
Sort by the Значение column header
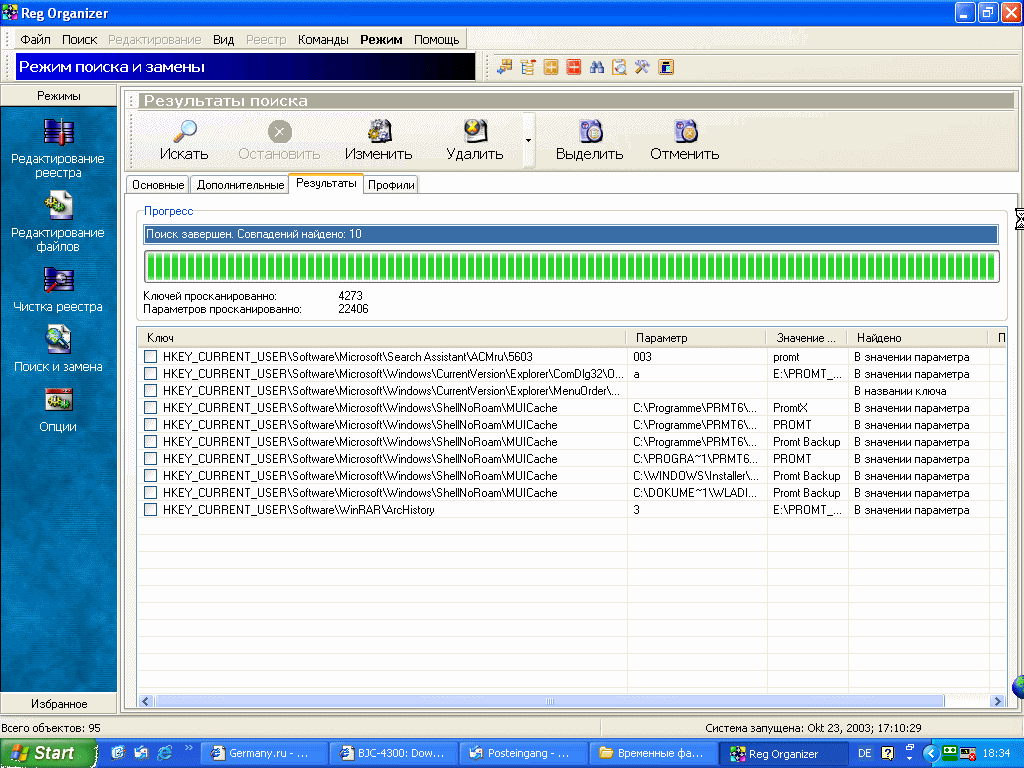tap(807, 338)
